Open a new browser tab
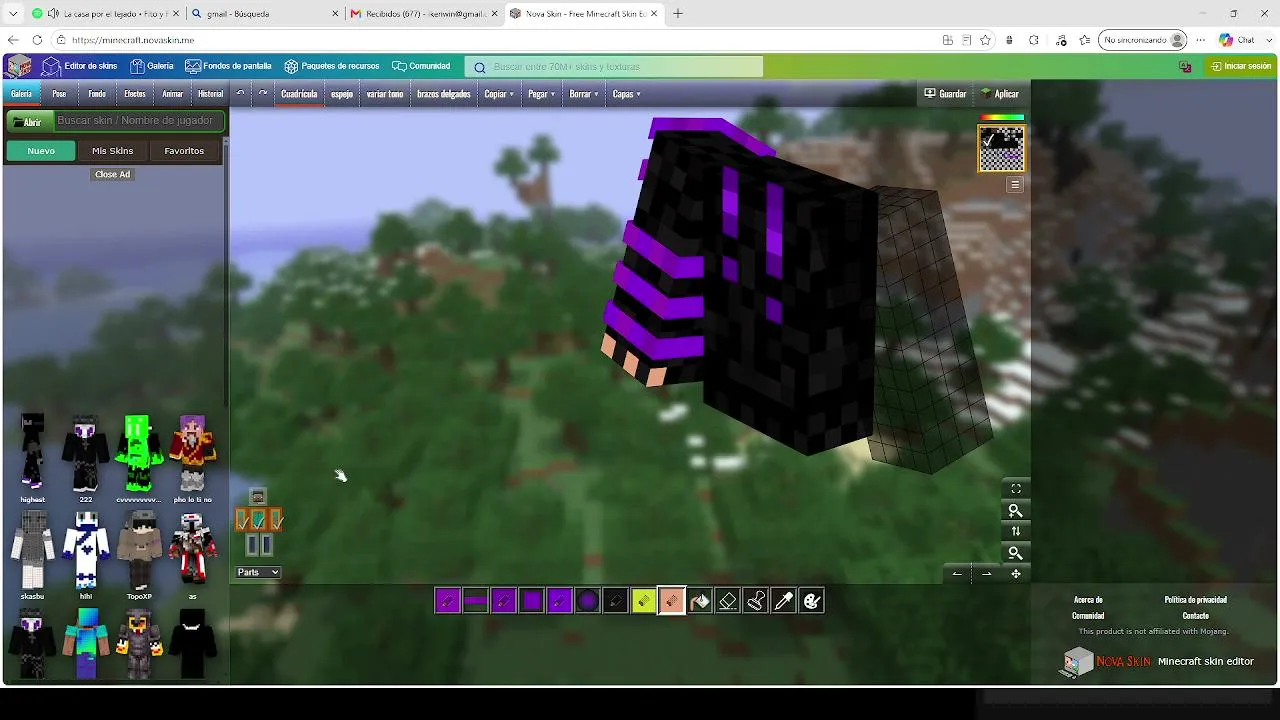Screen dimensions: 1280x720 pyautogui.click(x=678, y=14)
